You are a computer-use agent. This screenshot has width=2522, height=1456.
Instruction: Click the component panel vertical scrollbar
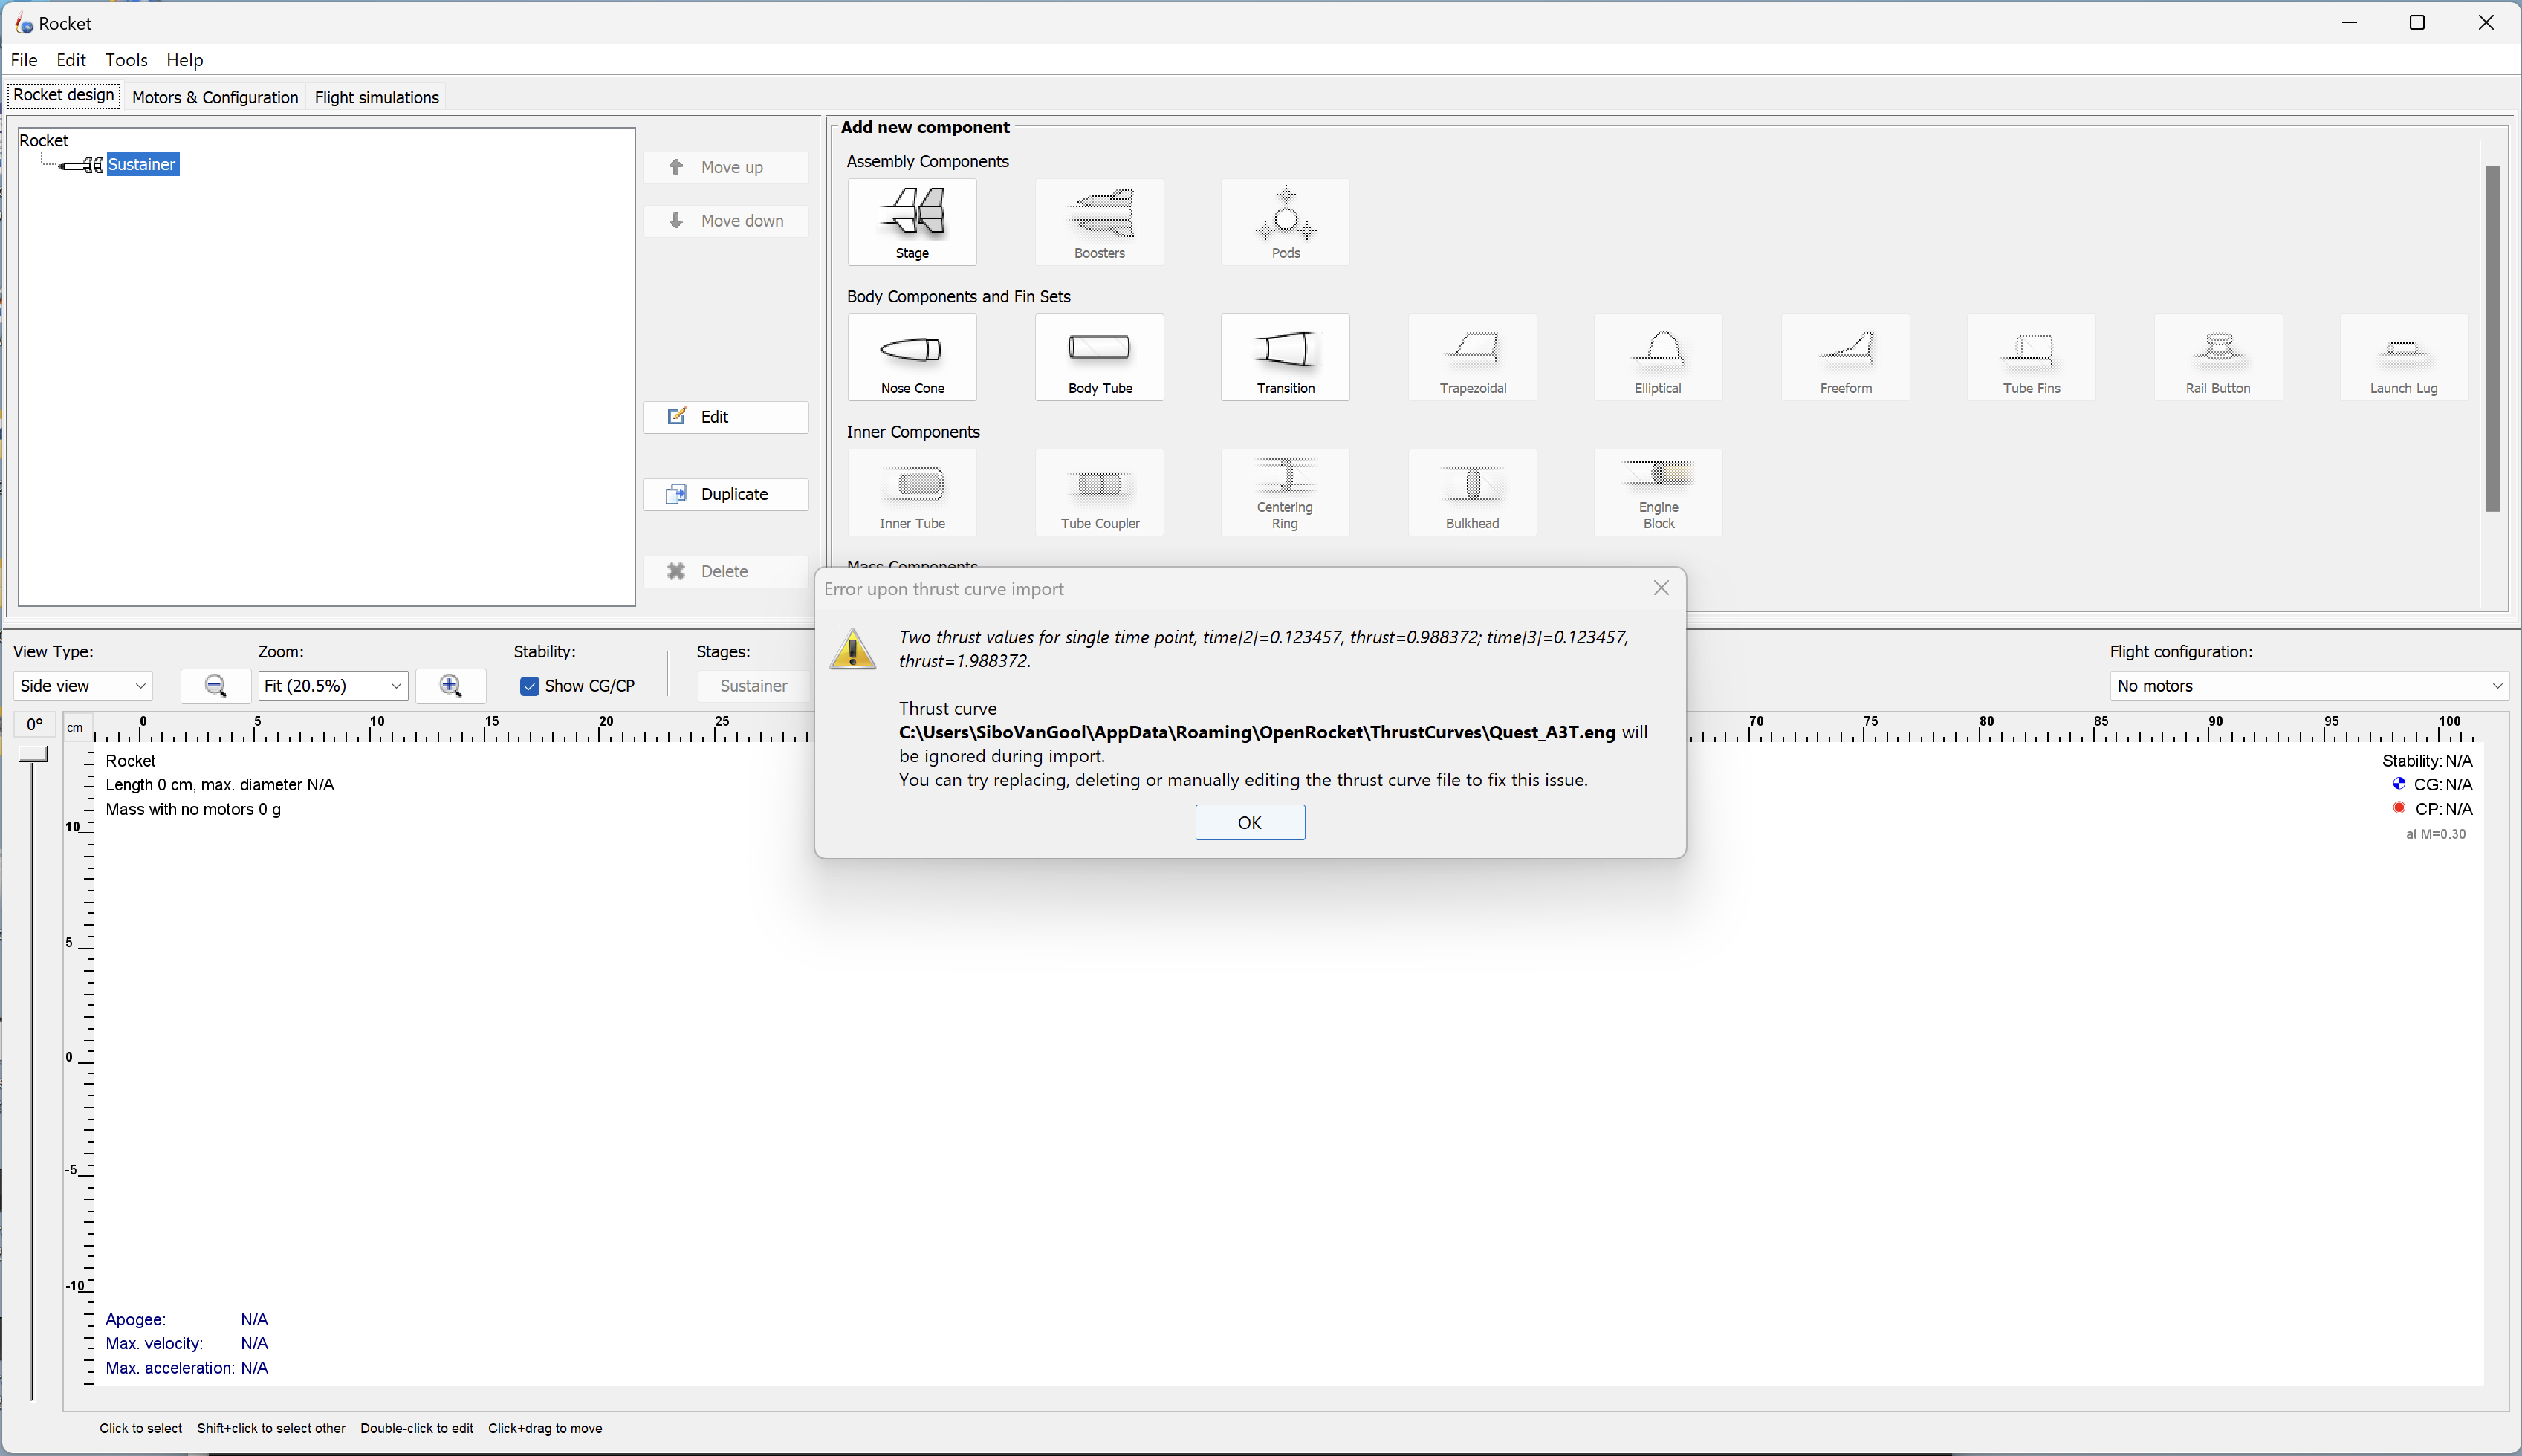tap(2492, 338)
